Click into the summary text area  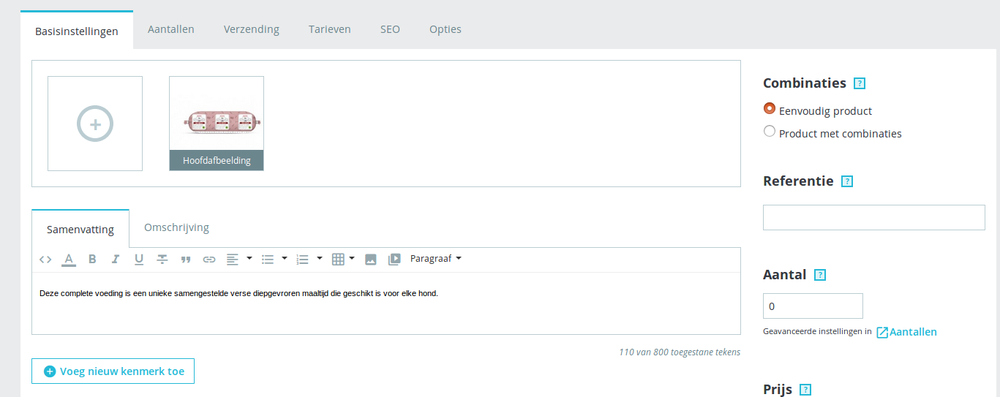[x=386, y=303]
